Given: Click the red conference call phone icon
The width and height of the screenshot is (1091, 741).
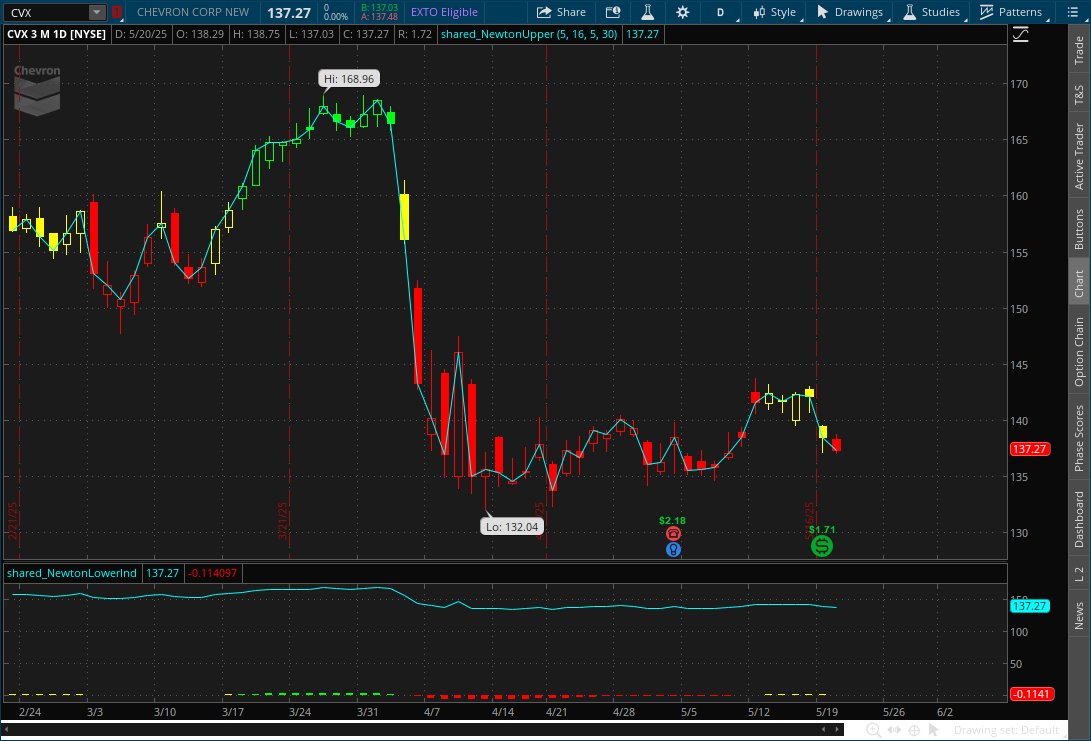Looking at the screenshot, I should pos(673,534).
